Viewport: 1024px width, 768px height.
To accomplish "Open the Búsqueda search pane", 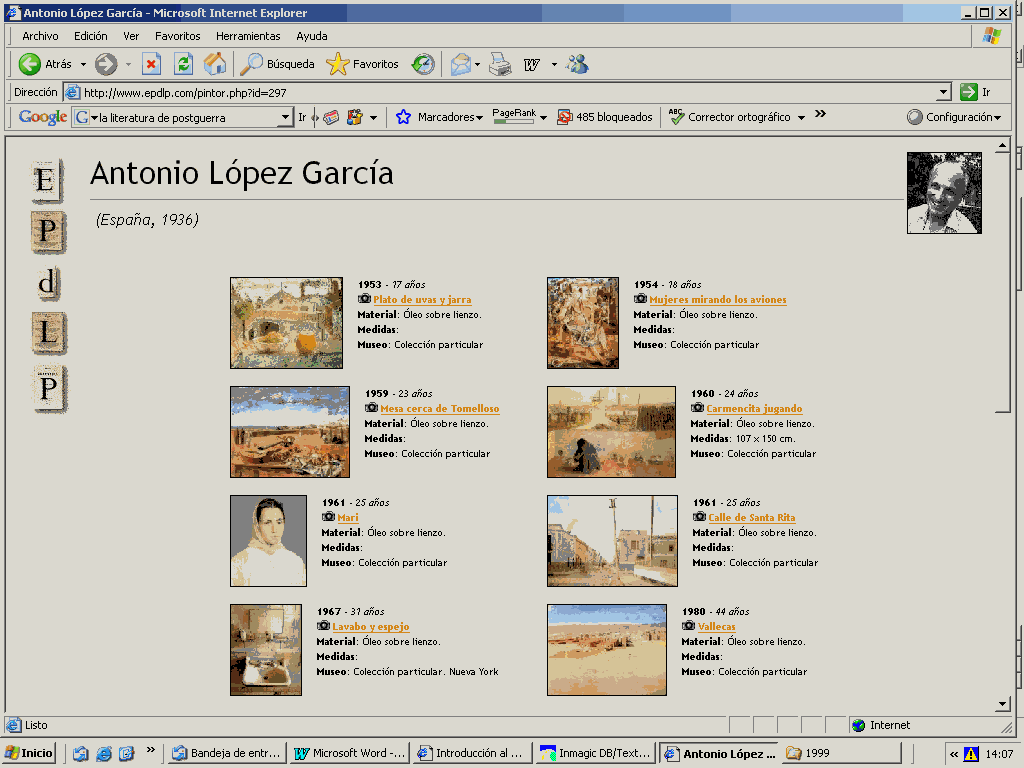I will coord(278,64).
